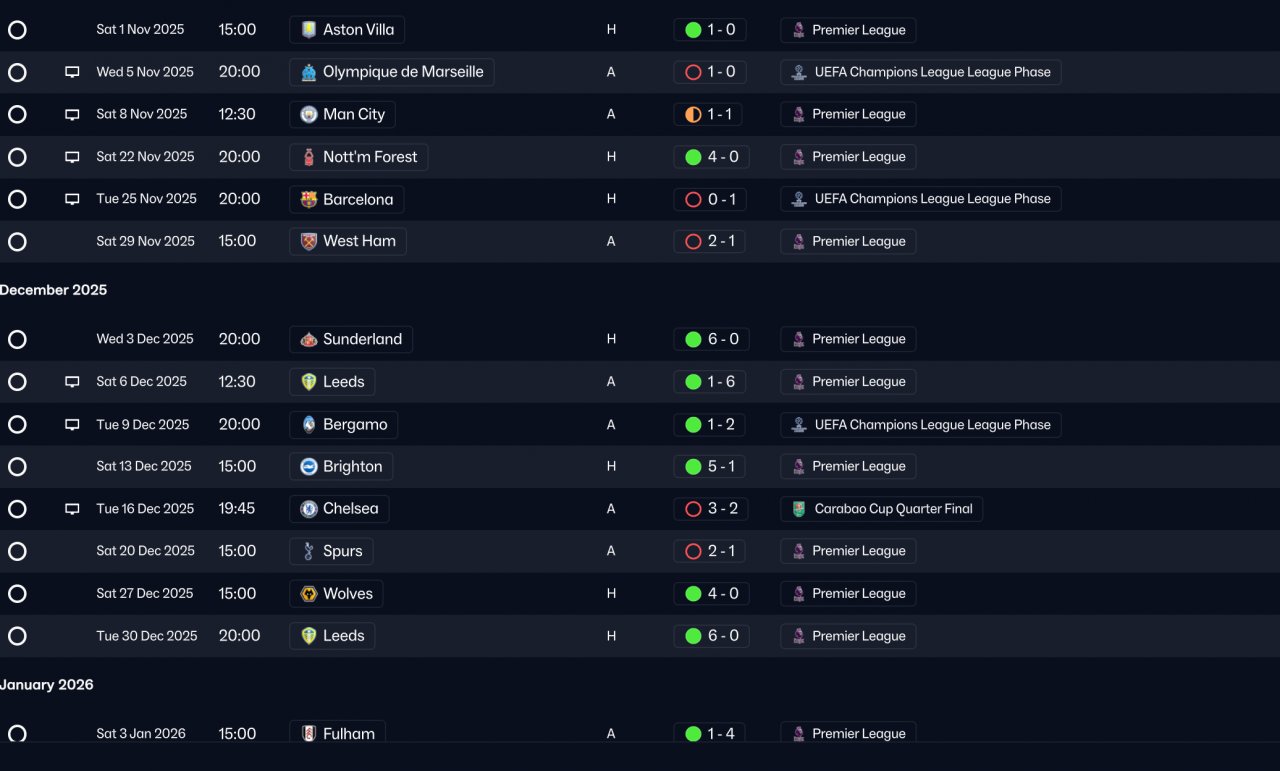Click the Carabao Cup competition icon
Viewport: 1280px width, 771px height.
click(798, 509)
